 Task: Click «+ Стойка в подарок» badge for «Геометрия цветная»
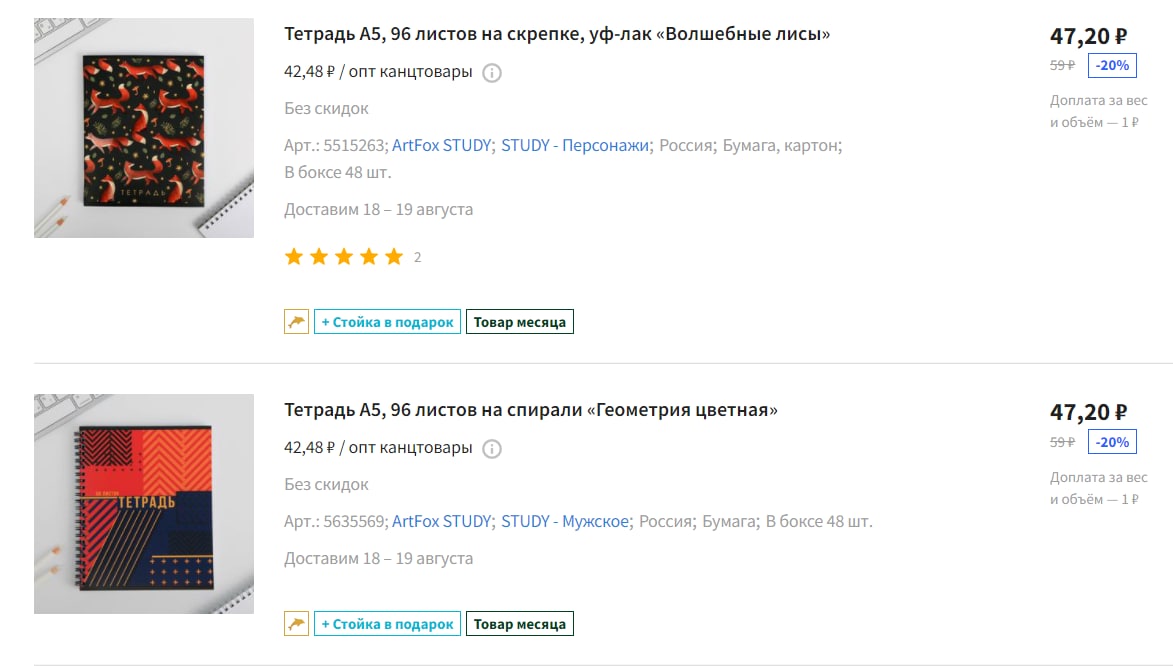(x=387, y=623)
